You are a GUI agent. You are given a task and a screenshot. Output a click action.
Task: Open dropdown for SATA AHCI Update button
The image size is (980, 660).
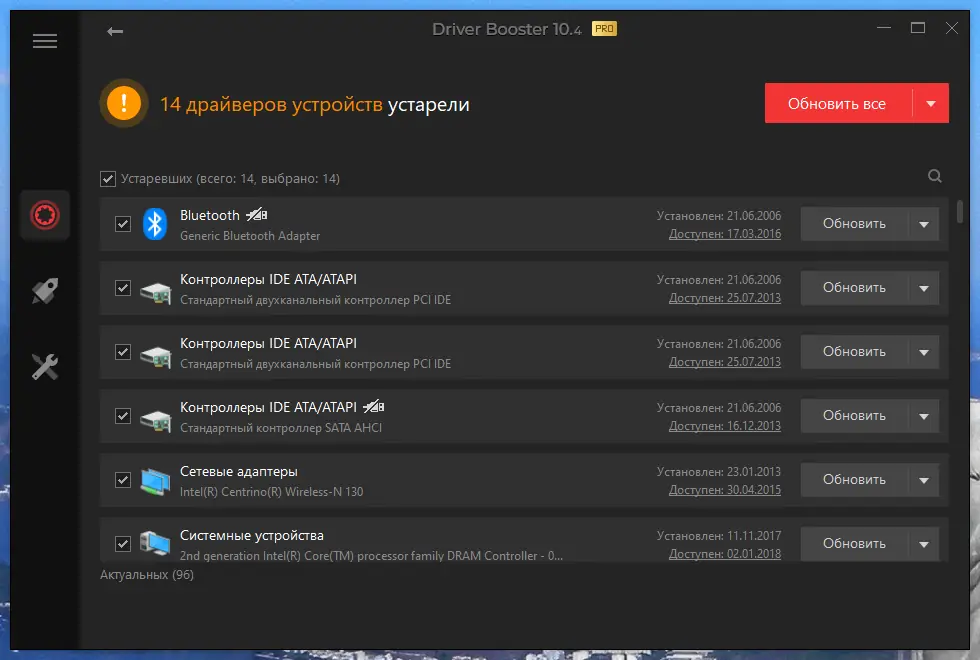point(924,416)
